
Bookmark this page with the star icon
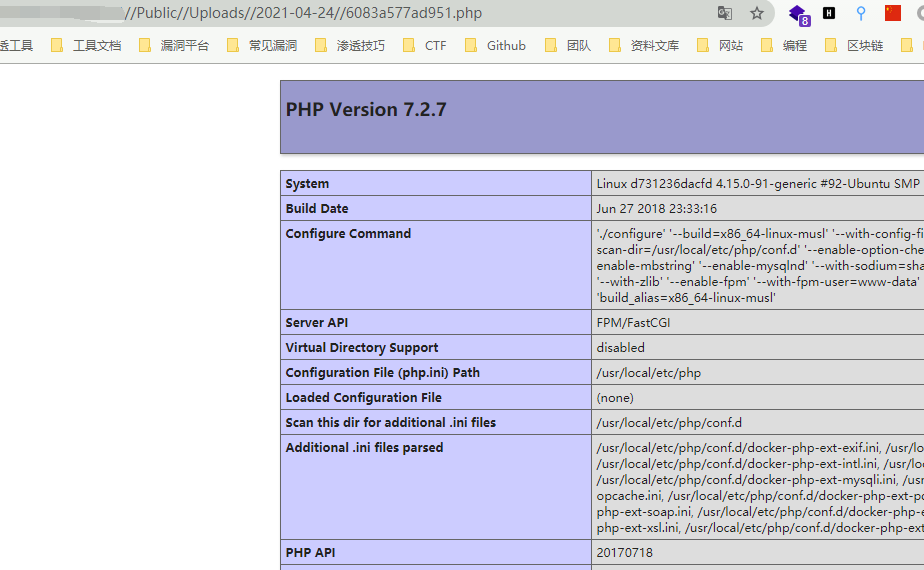pos(757,13)
